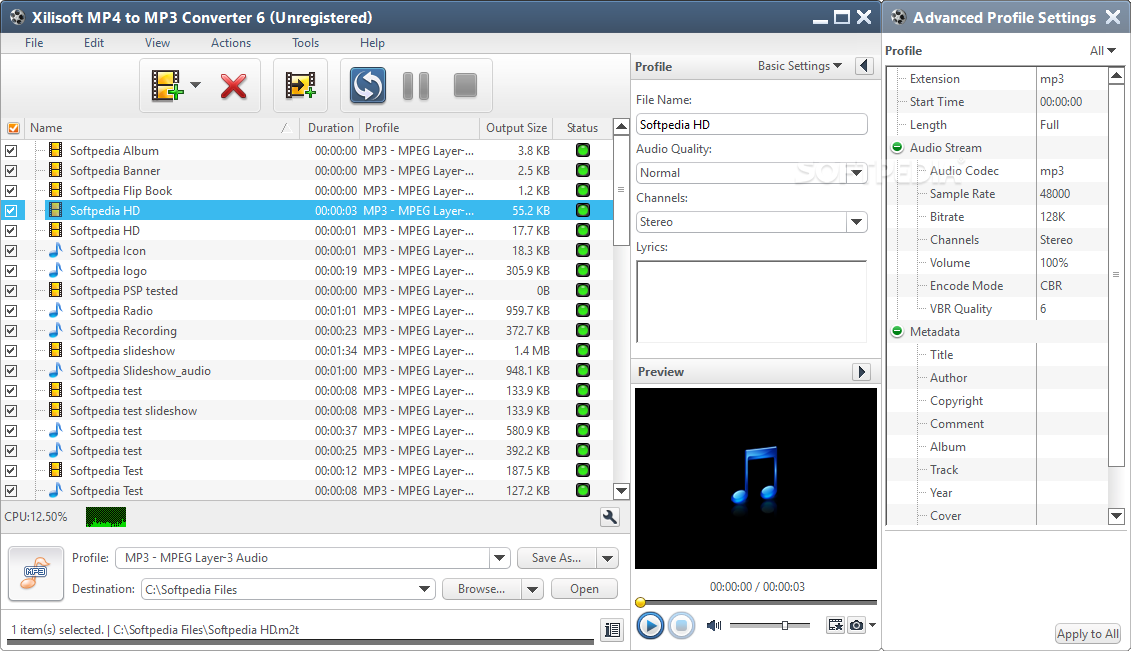Click the Open destination button
This screenshot has height=651, width=1131.
[584, 589]
